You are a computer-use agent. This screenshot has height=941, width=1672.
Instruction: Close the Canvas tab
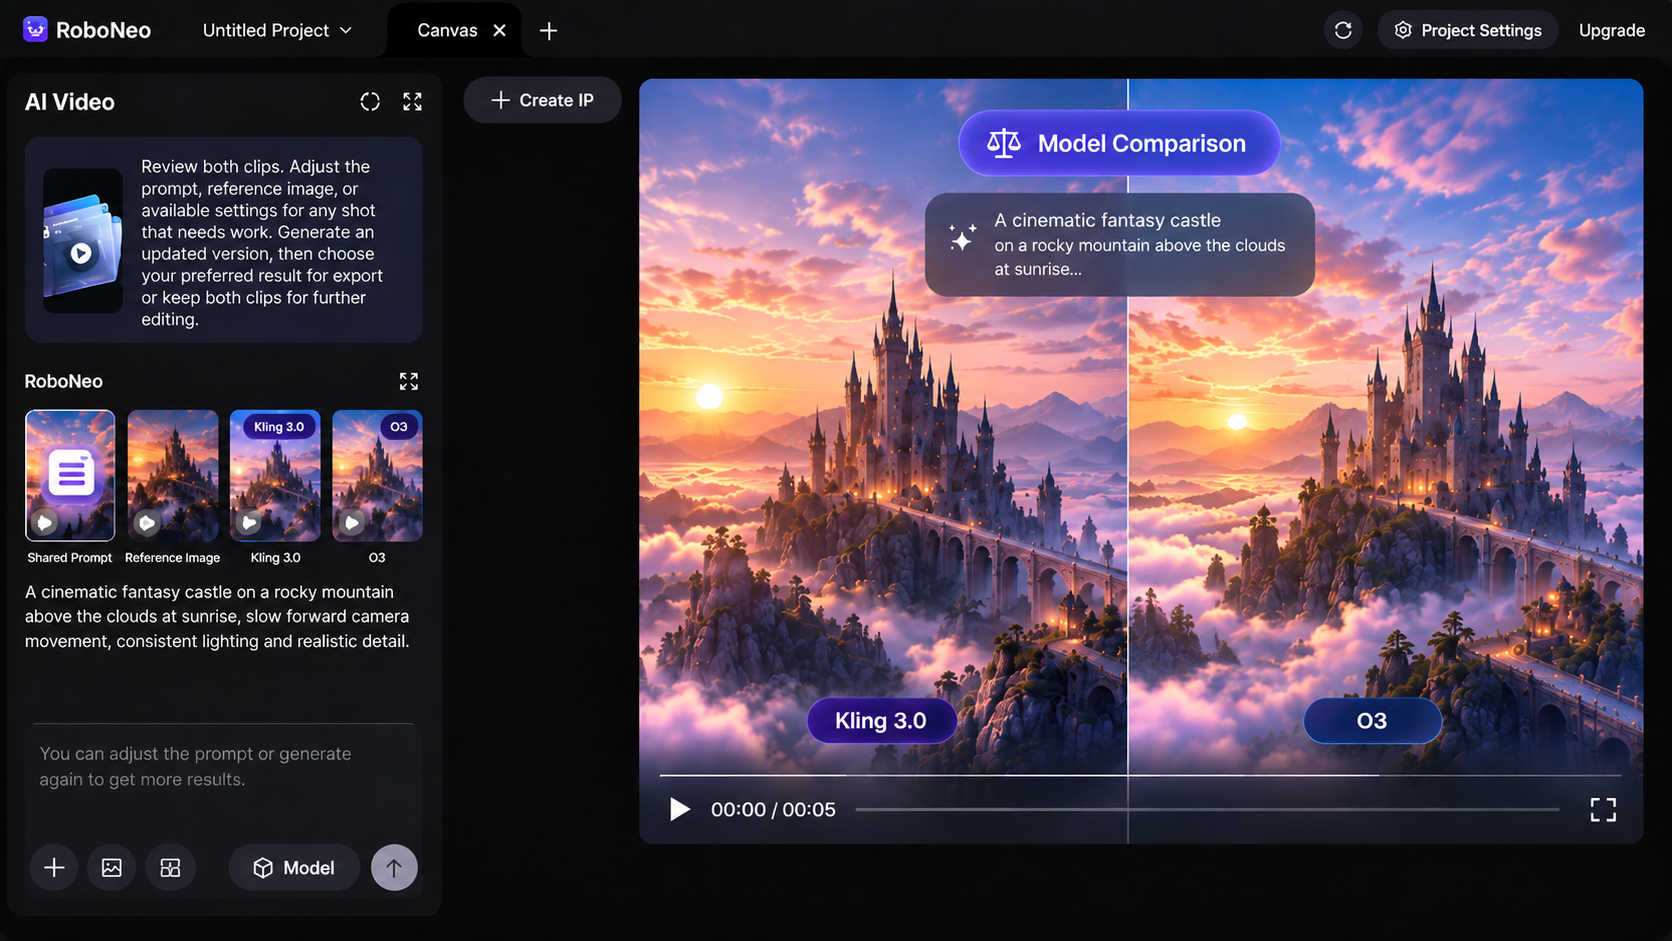(499, 30)
